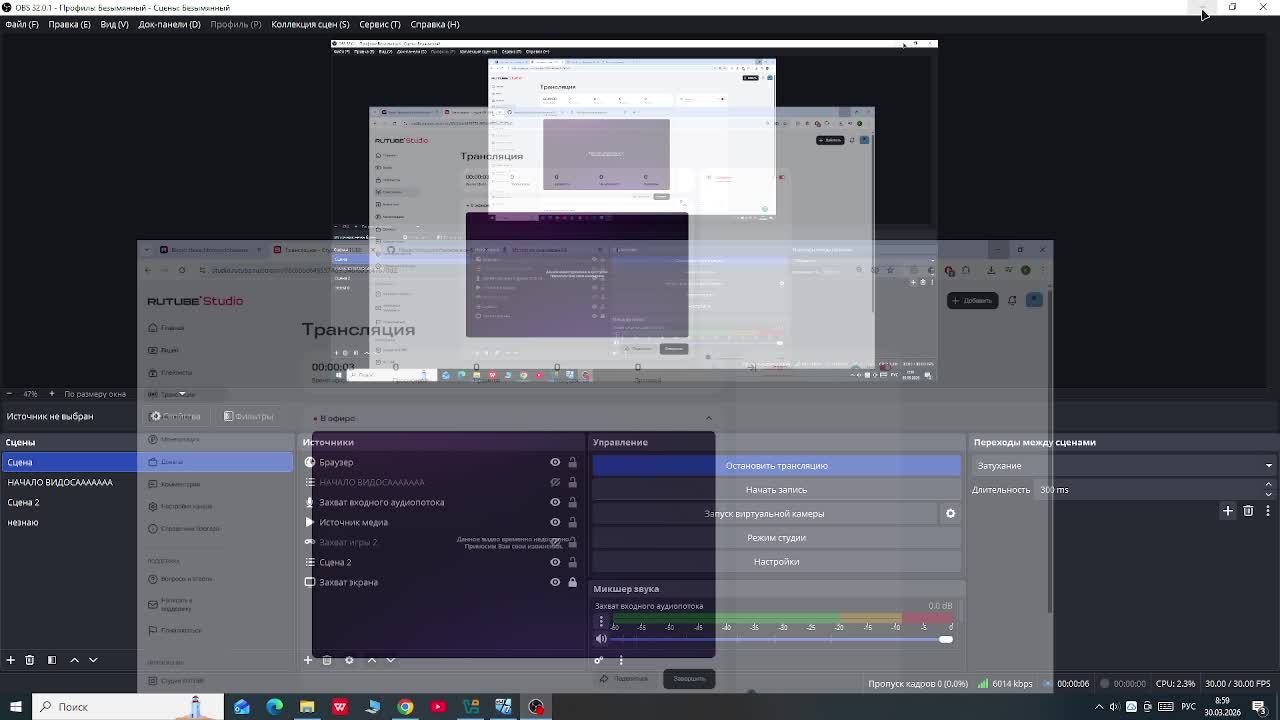The width and height of the screenshot is (1280, 720).
Task: Open audio mixer three-dot menu
Action: click(x=621, y=660)
